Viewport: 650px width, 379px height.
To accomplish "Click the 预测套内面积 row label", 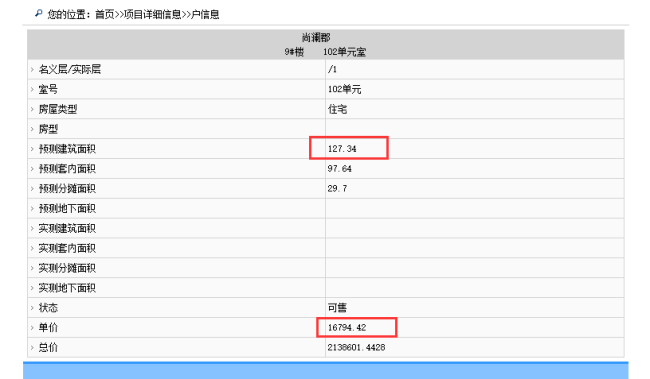I will pyautogui.click(x=67, y=169).
